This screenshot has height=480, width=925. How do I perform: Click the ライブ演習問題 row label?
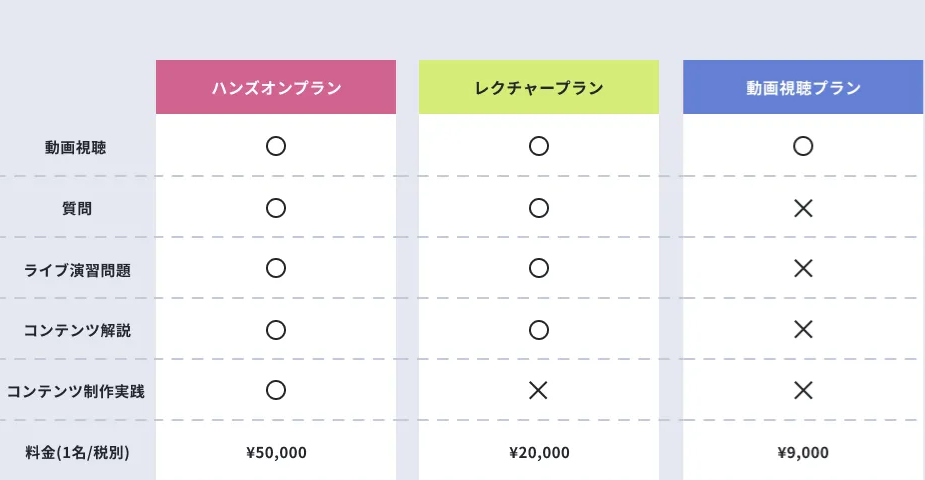(x=76, y=269)
